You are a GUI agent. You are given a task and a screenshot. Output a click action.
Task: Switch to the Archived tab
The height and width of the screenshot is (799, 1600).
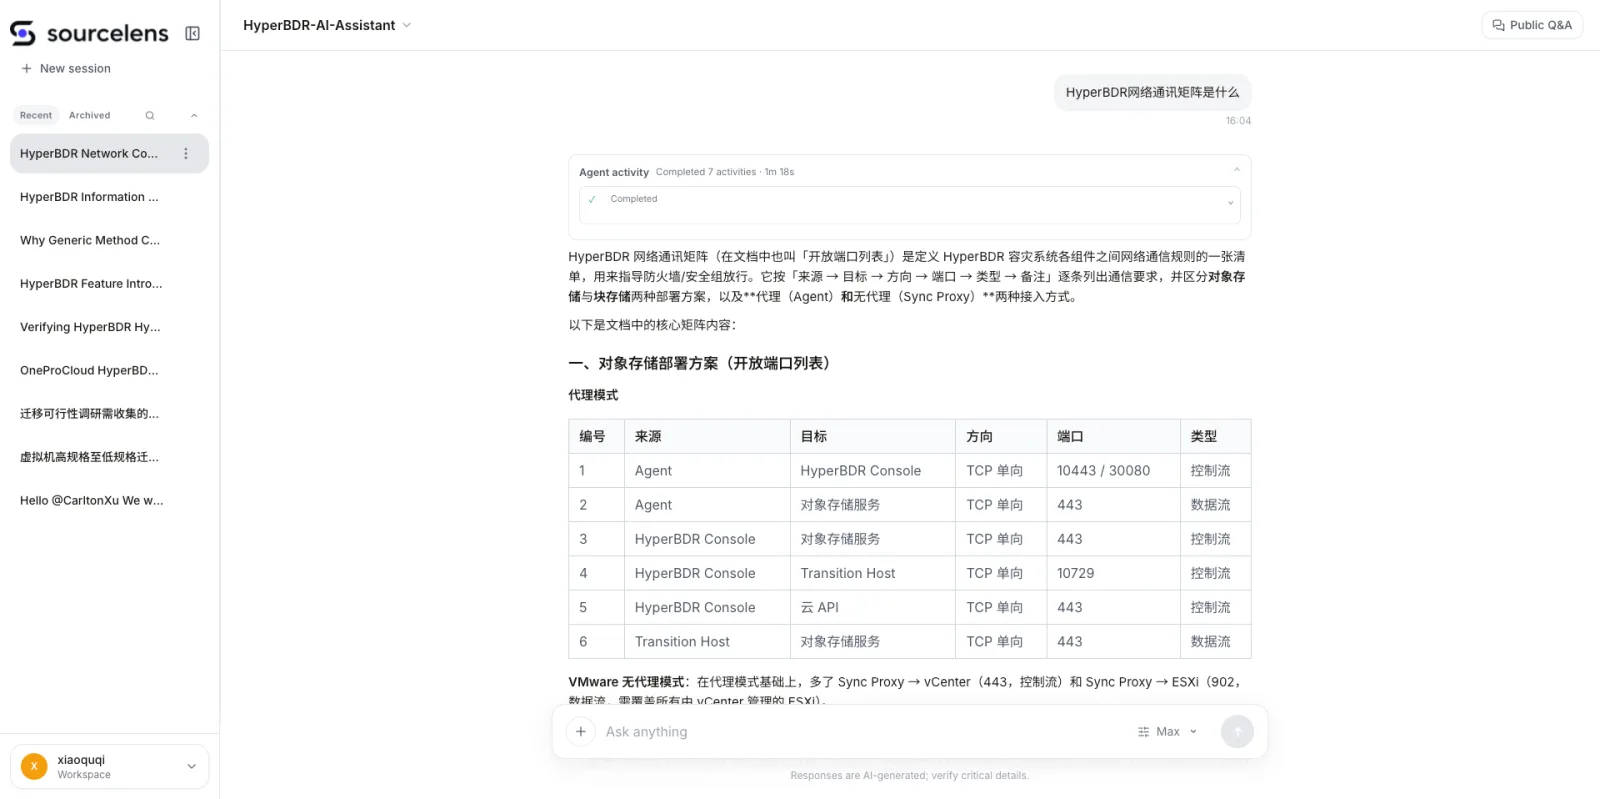[x=90, y=115]
